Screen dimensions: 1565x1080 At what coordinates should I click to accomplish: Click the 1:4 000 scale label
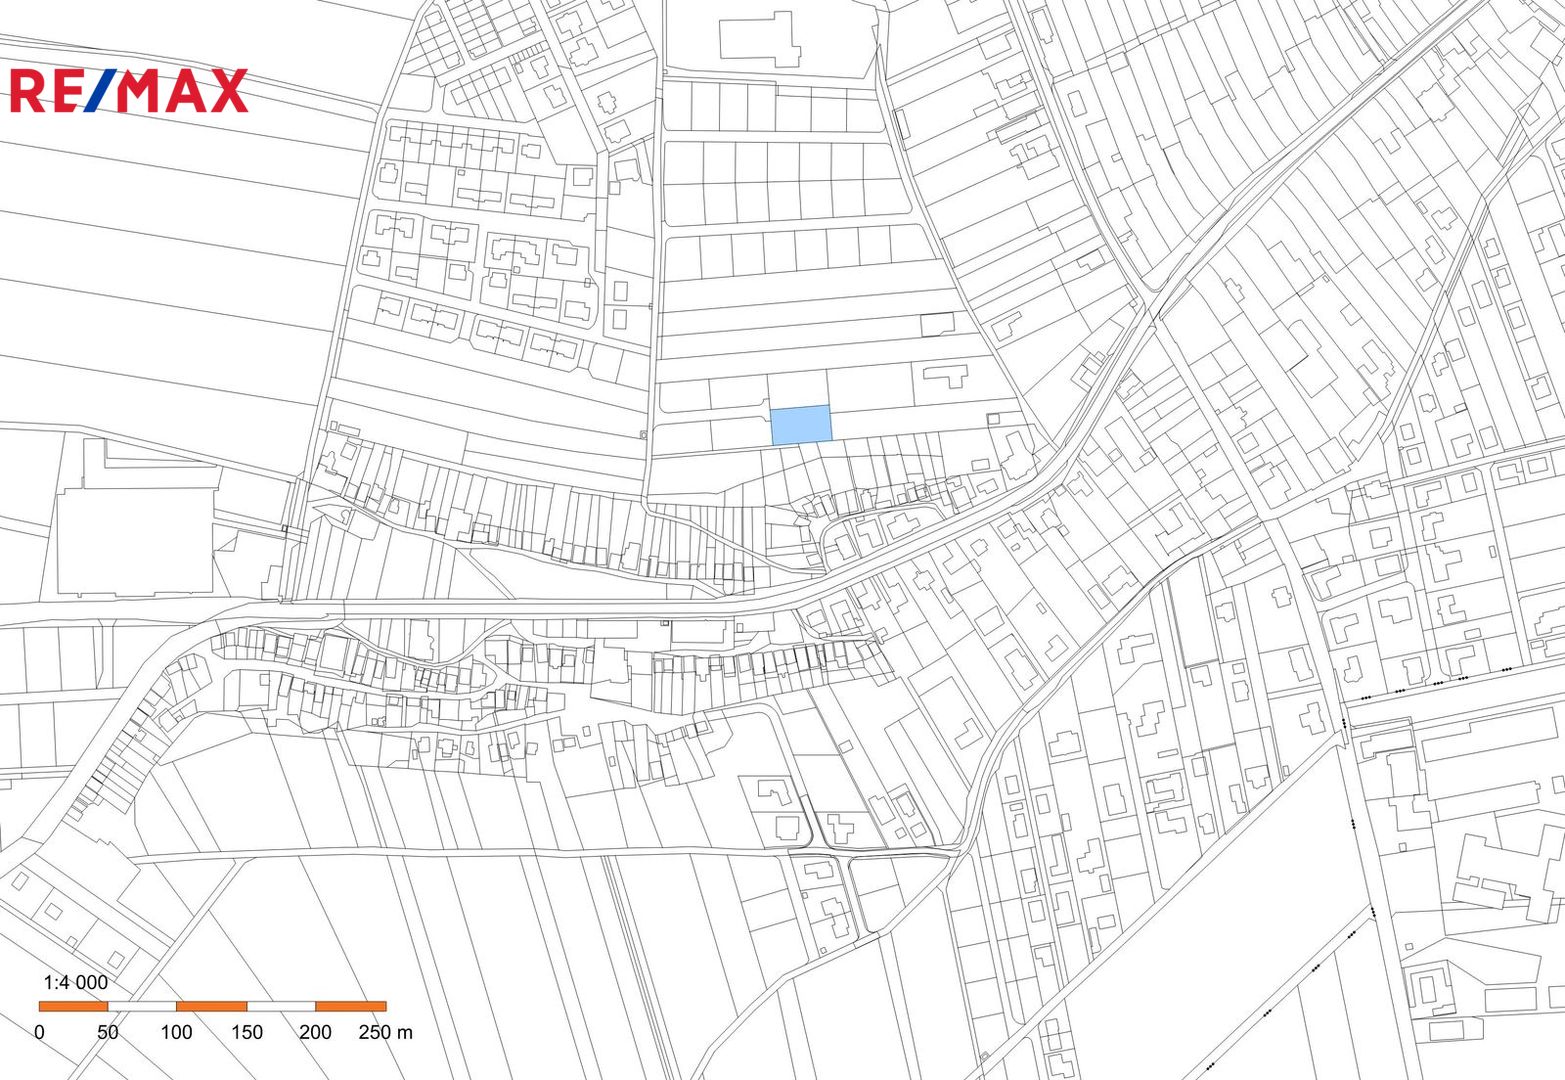coord(76,982)
